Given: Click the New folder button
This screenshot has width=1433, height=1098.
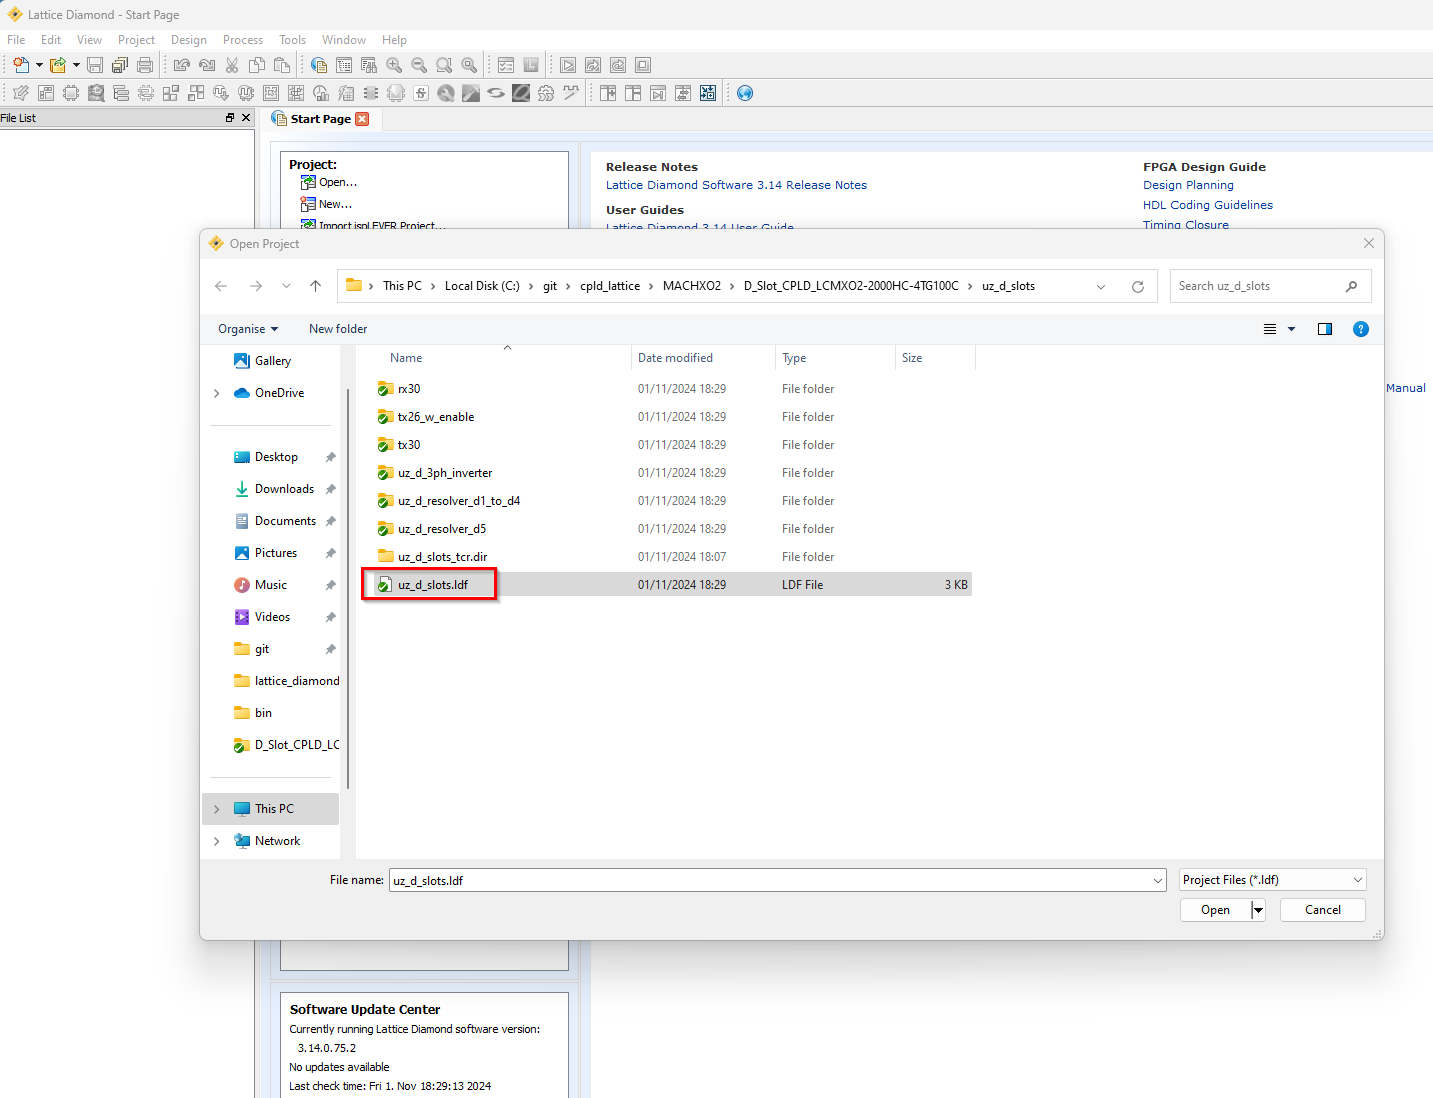Looking at the screenshot, I should [x=338, y=329].
